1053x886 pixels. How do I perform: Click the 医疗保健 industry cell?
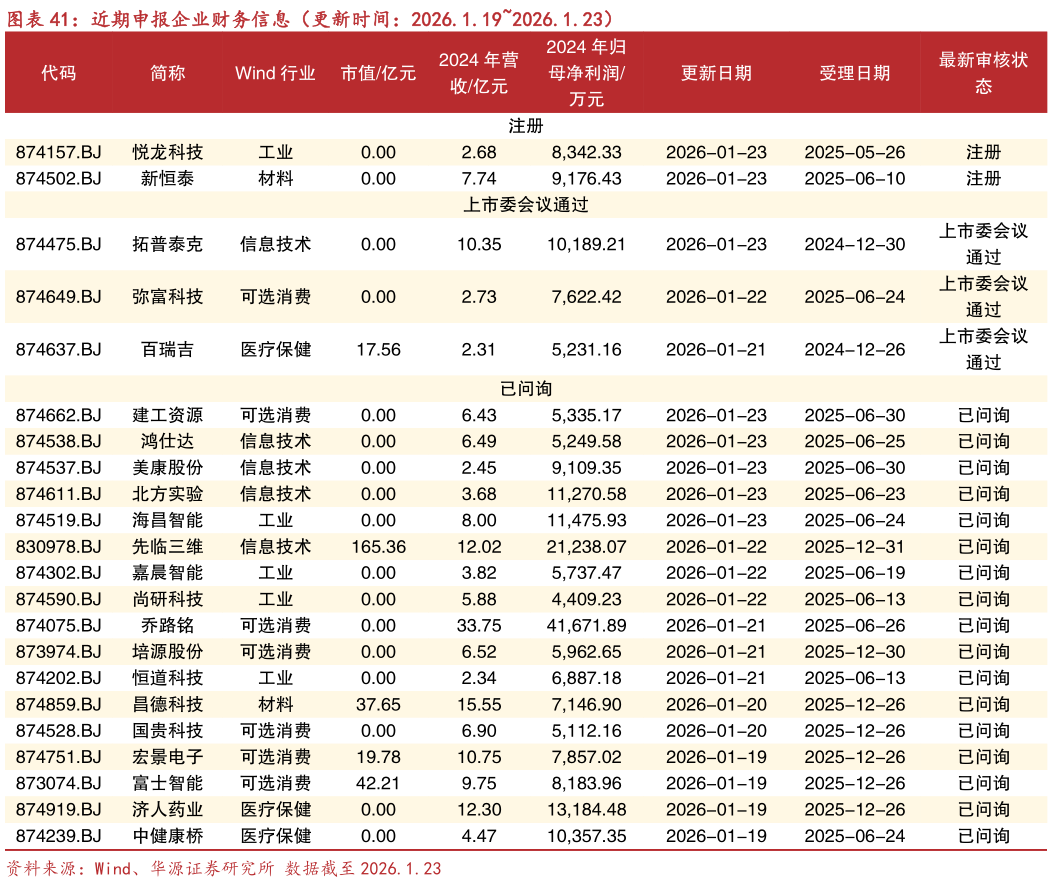pyautogui.click(x=277, y=810)
